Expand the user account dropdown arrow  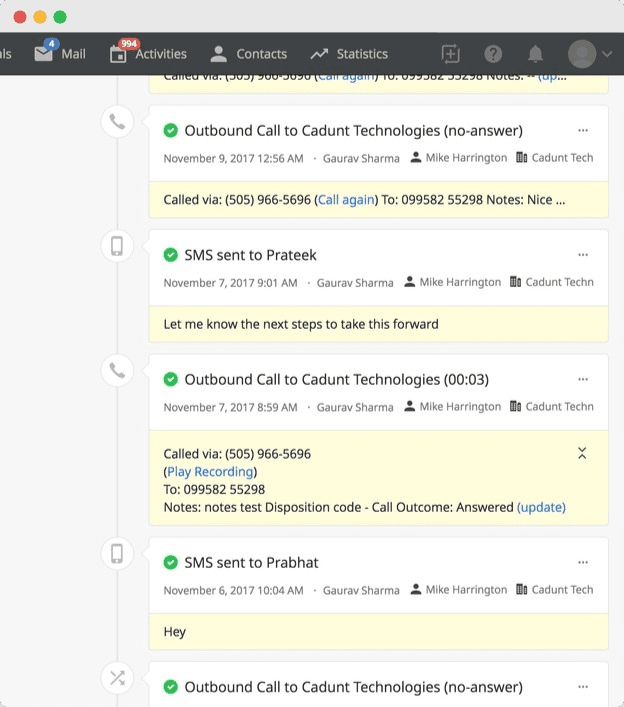tap(607, 54)
